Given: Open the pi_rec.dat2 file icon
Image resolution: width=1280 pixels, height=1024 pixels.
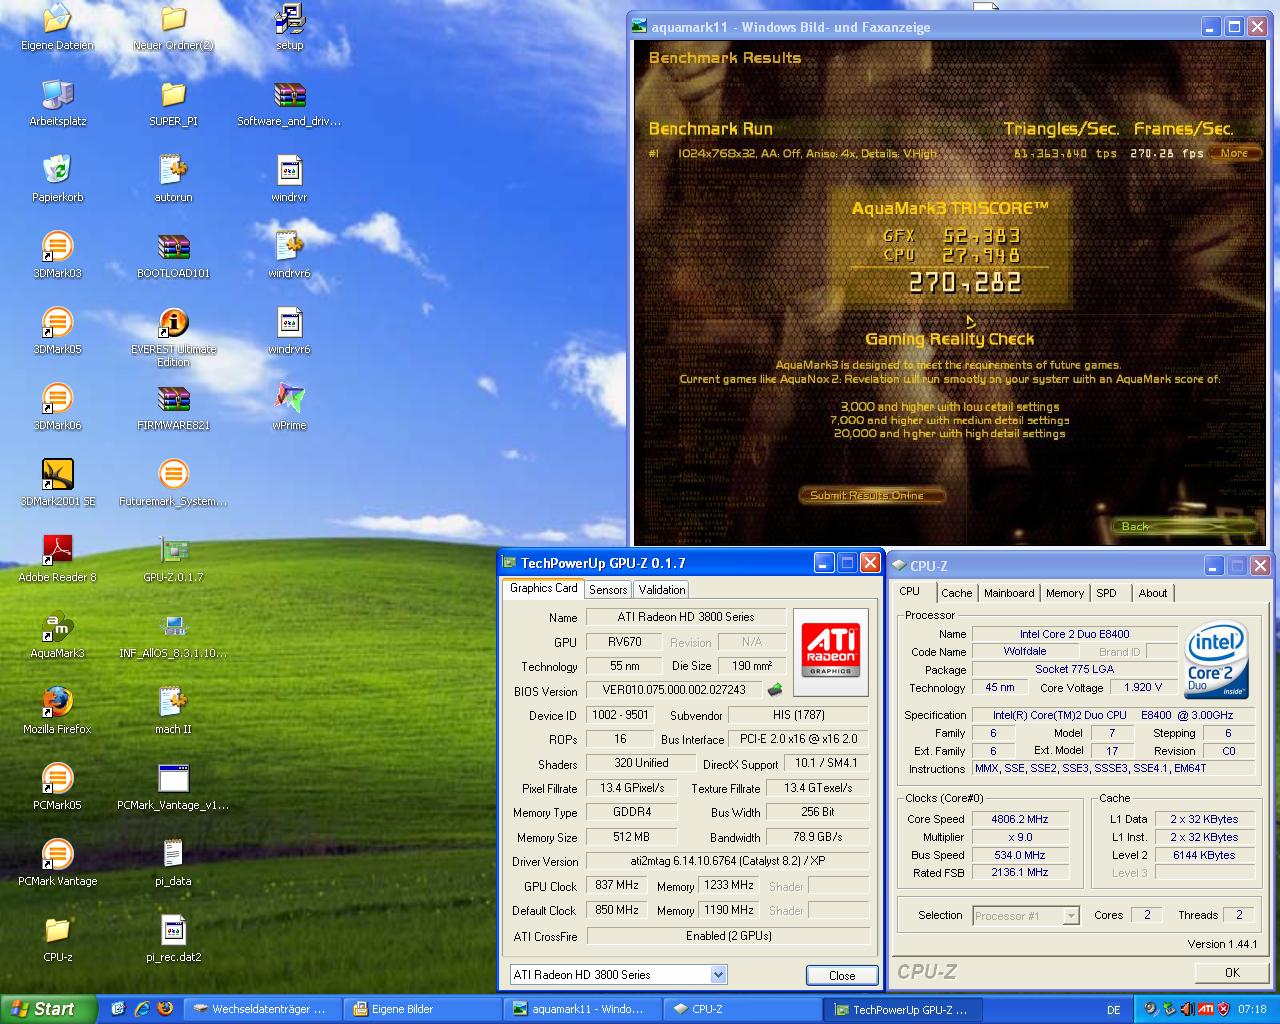Looking at the screenshot, I should [x=173, y=930].
